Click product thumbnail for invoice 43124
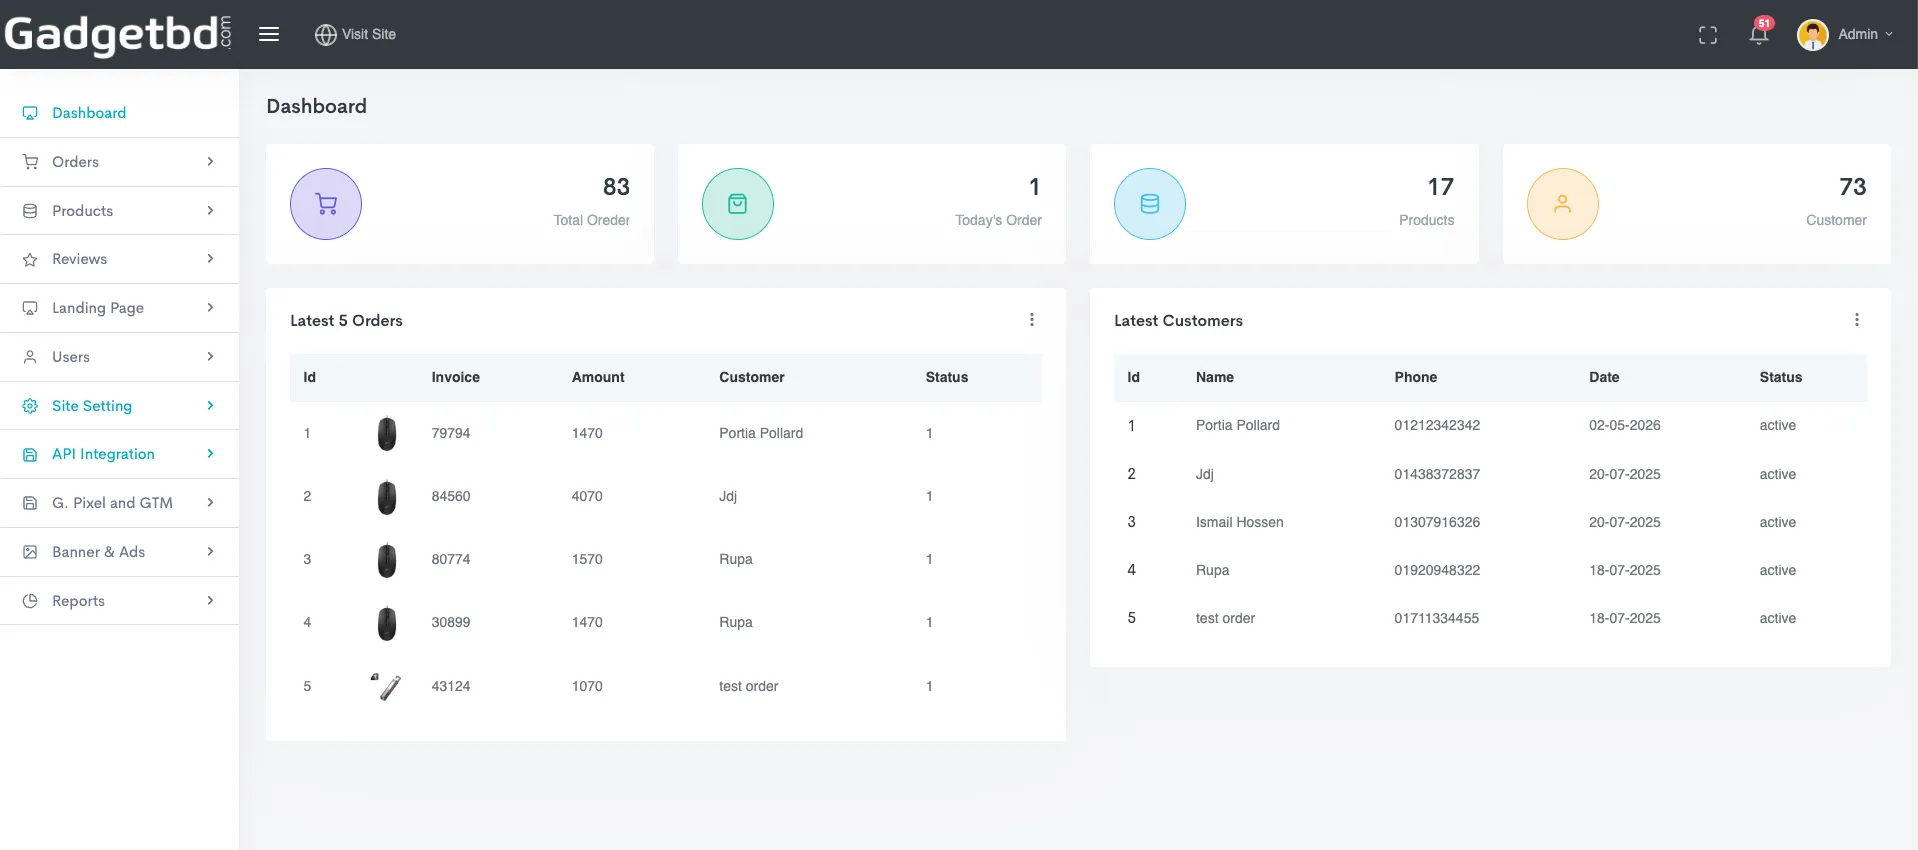 tap(386, 686)
